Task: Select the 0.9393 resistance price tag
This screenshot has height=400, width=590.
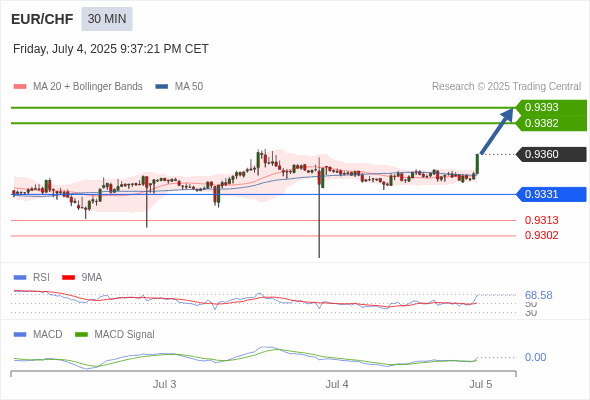Action: click(551, 107)
